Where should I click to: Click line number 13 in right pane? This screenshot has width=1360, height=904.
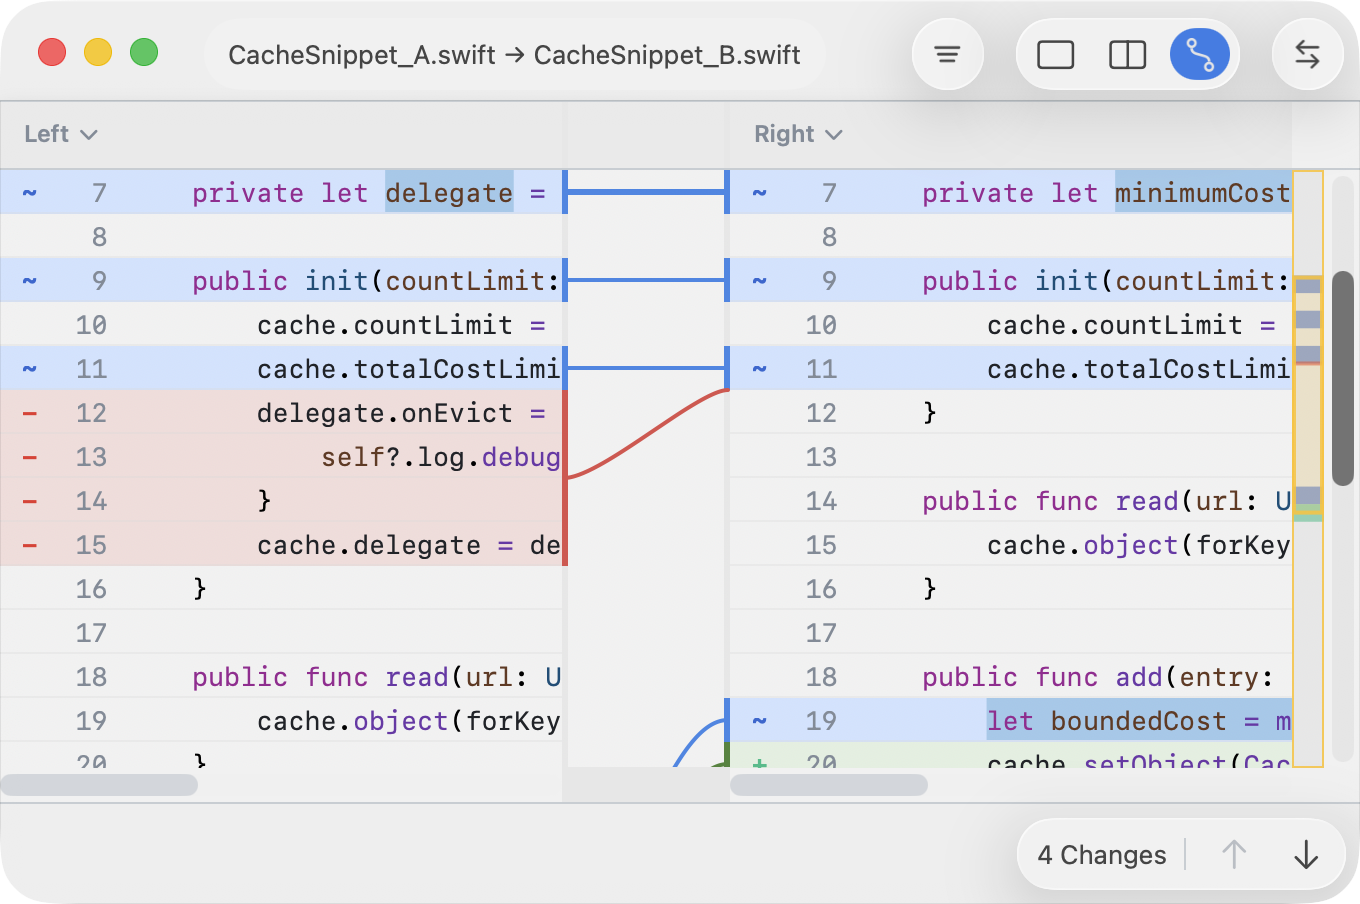click(x=821, y=456)
